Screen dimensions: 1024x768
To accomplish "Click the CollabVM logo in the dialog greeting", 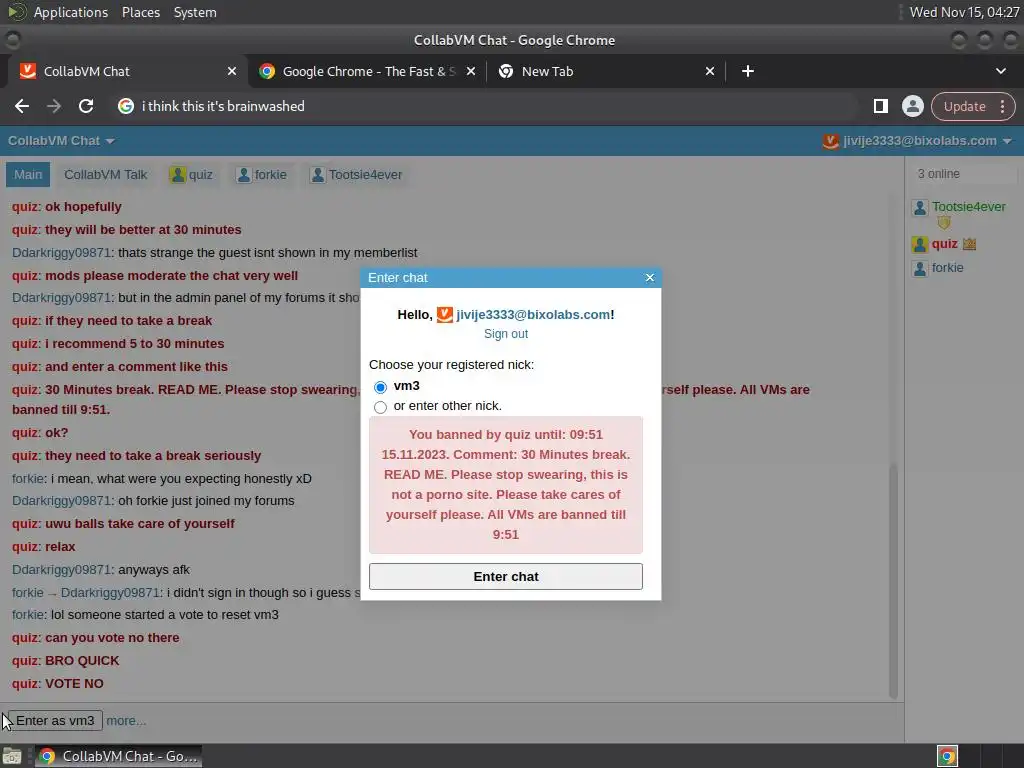I will [445, 315].
